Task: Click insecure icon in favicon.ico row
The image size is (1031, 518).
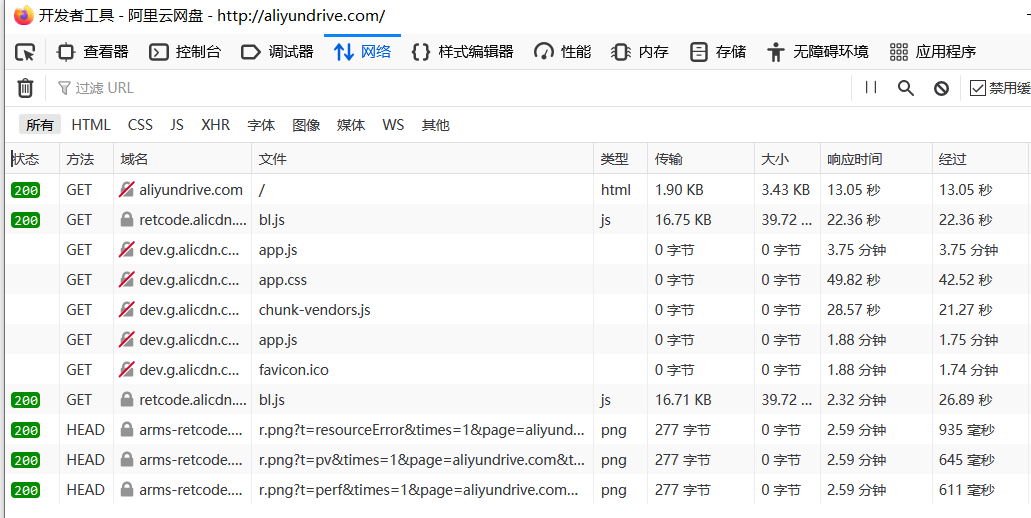Action: tap(127, 370)
